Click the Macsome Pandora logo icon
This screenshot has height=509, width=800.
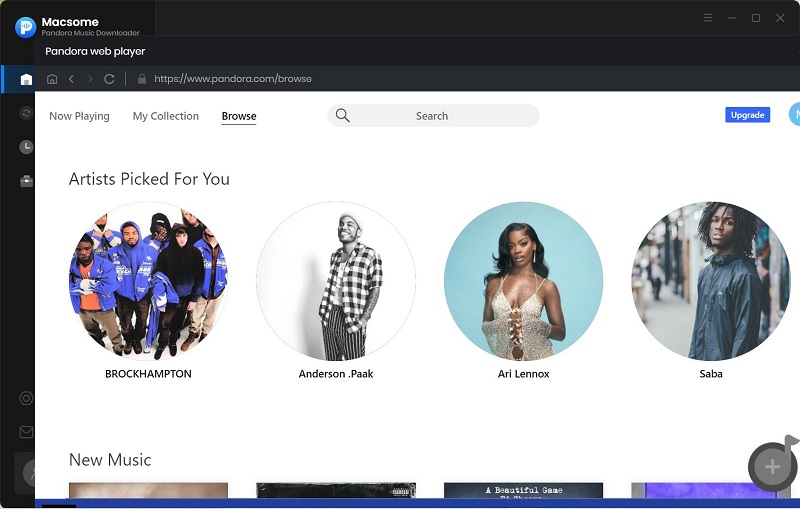[x=25, y=27]
